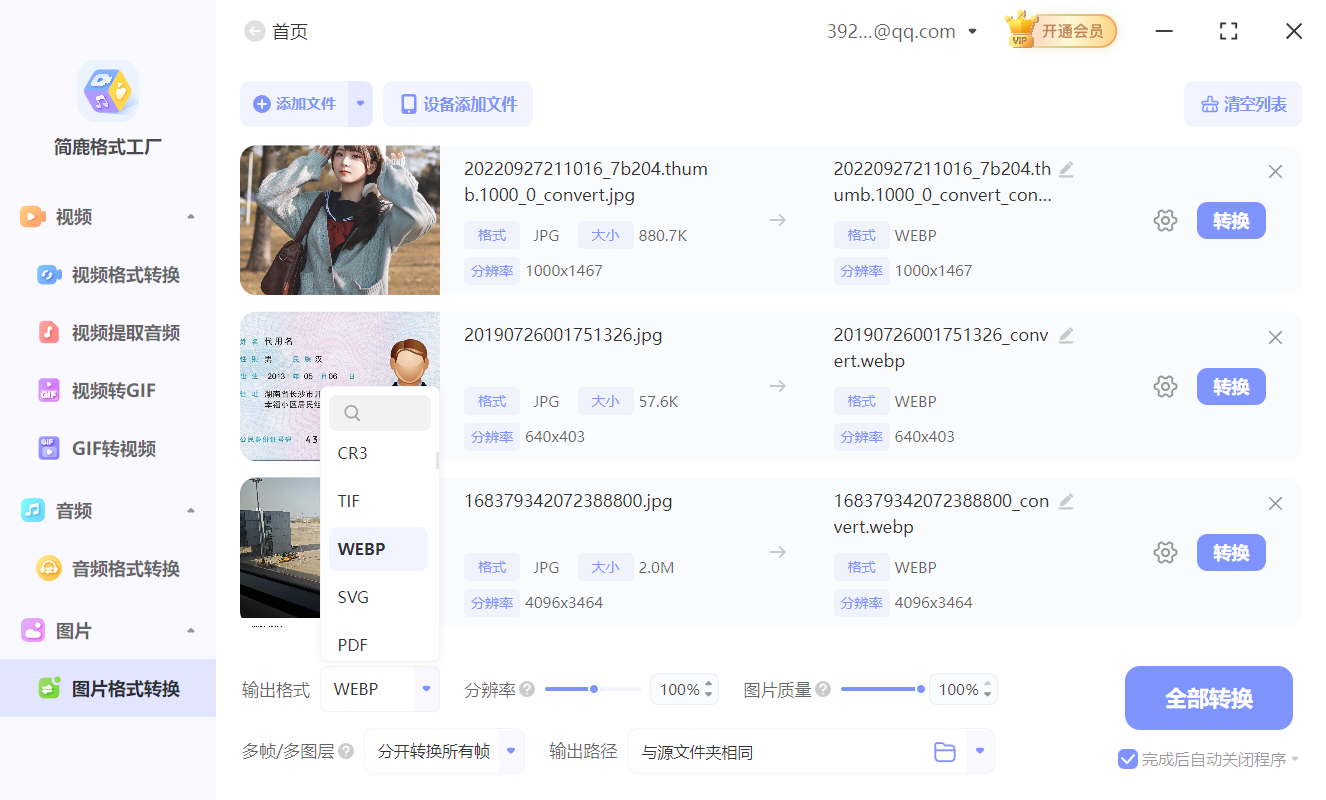Expand the 添加文件 dropdown arrow

(359, 104)
